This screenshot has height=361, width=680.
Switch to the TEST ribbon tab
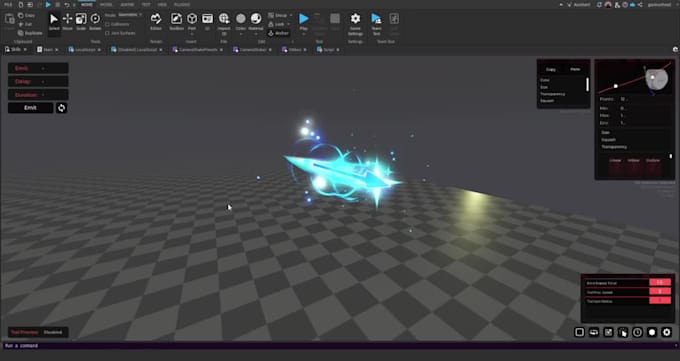coord(146,4)
